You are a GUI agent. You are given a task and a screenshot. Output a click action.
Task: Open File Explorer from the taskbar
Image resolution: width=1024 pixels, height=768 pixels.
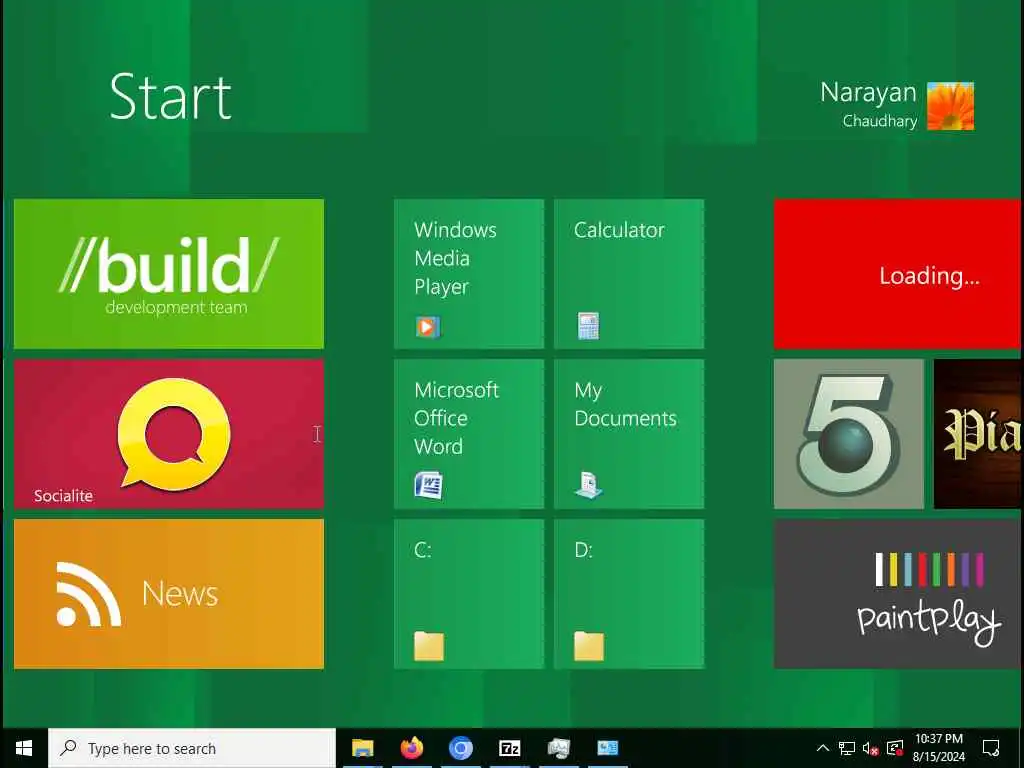(362, 748)
